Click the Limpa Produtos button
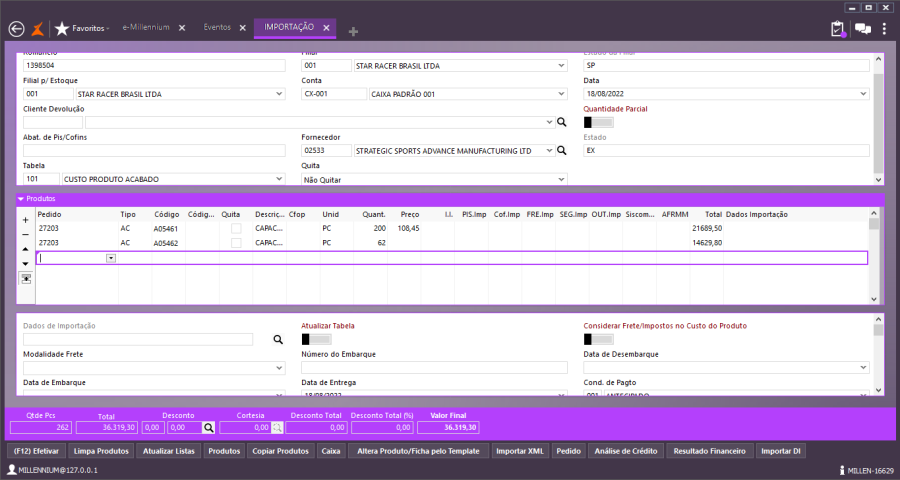The height and width of the screenshot is (480, 900). (102, 451)
